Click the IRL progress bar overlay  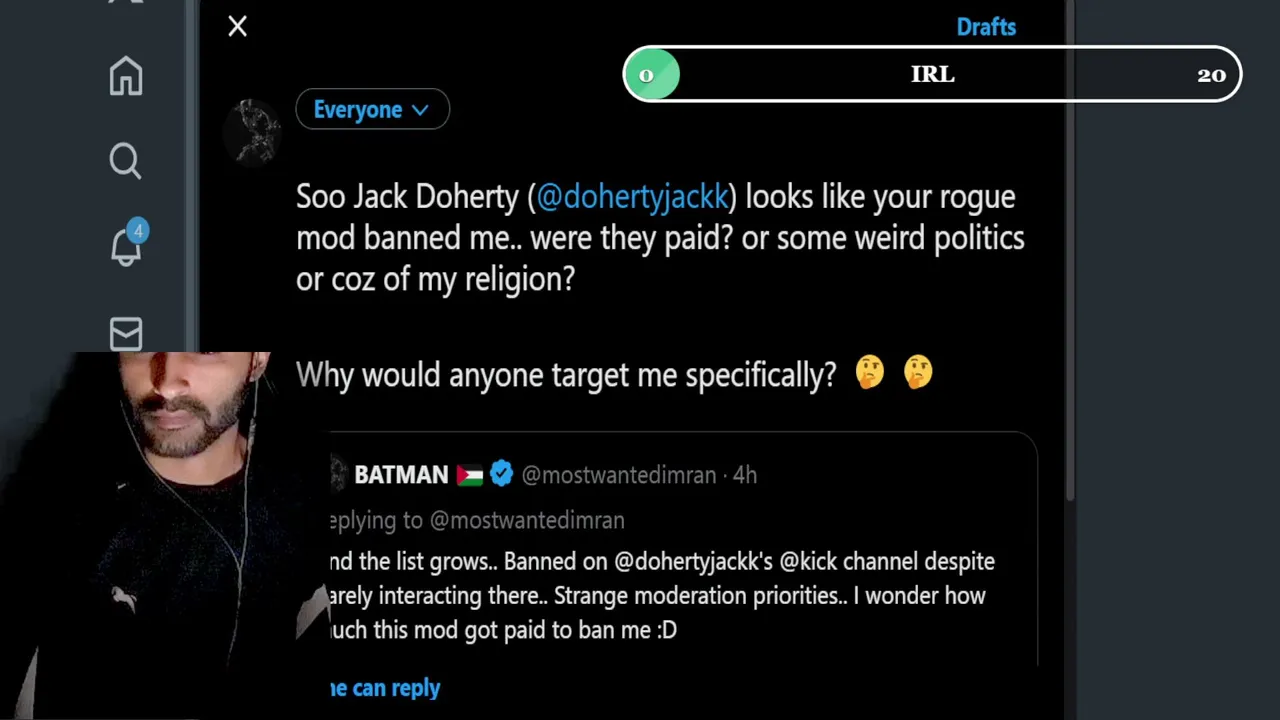point(932,75)
